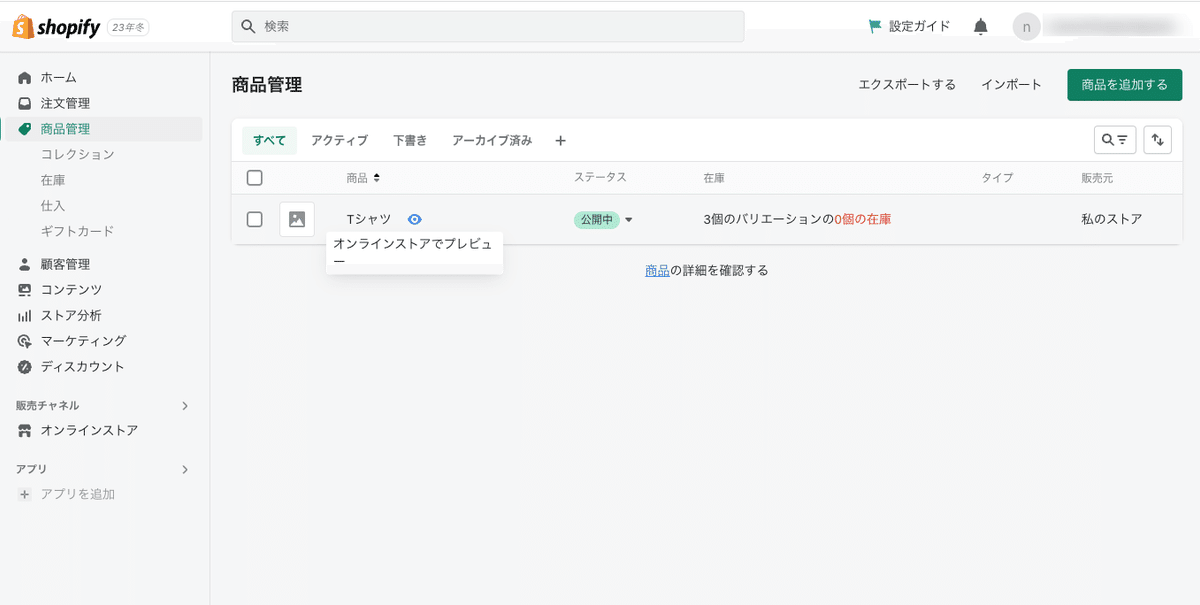Open search and filter button

(1115, 140)
